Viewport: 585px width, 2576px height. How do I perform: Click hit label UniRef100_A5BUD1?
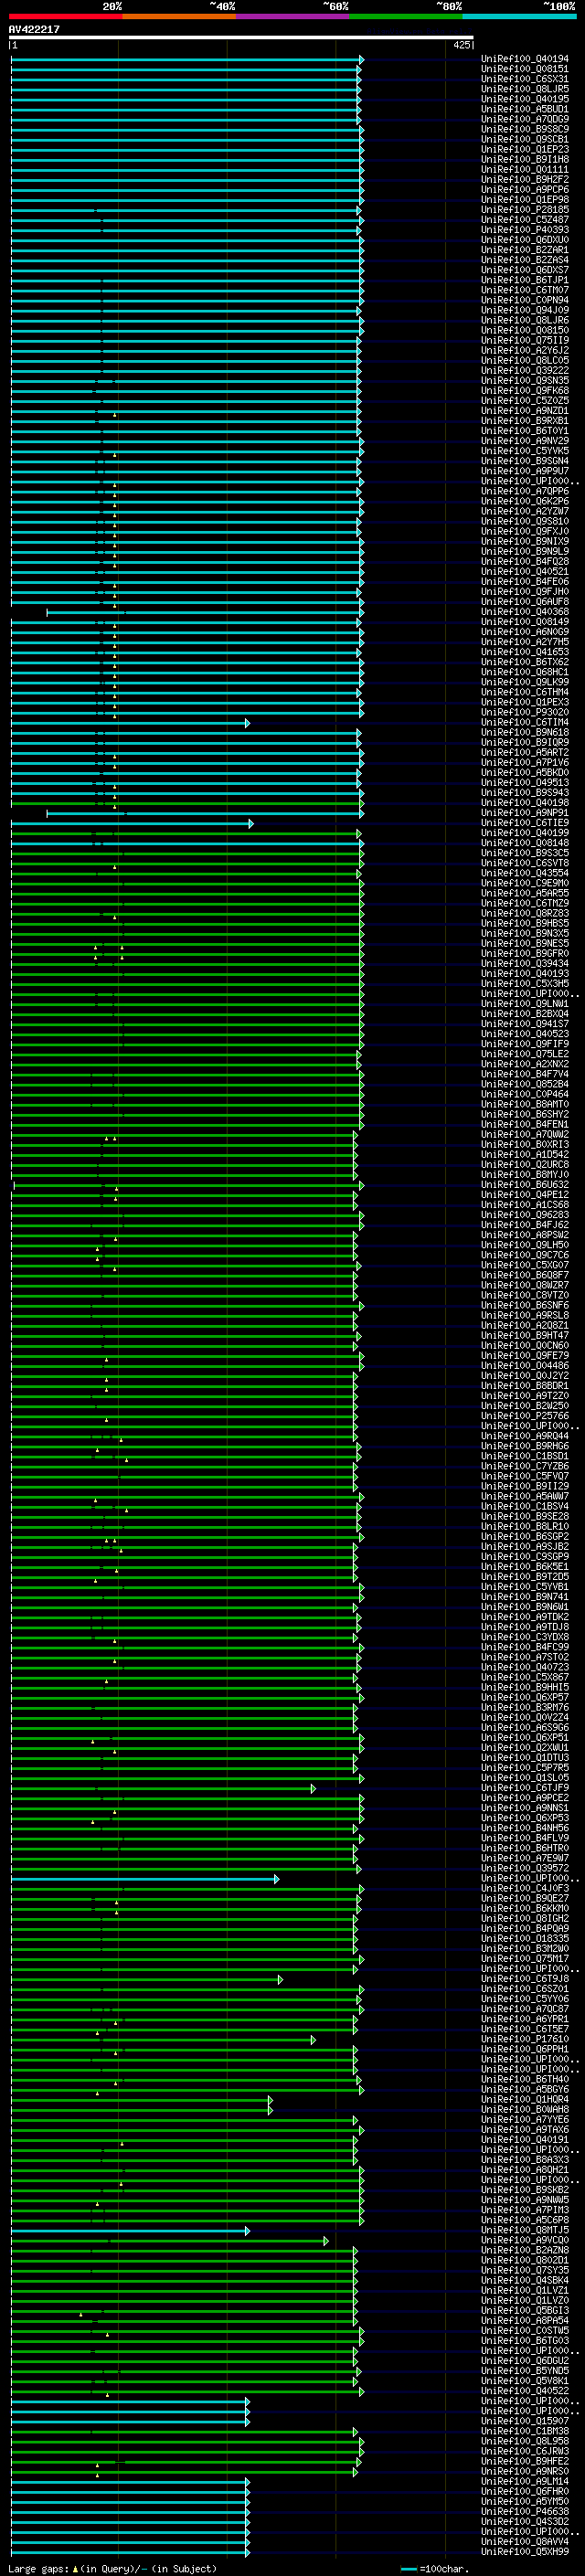tap(525, 109)
